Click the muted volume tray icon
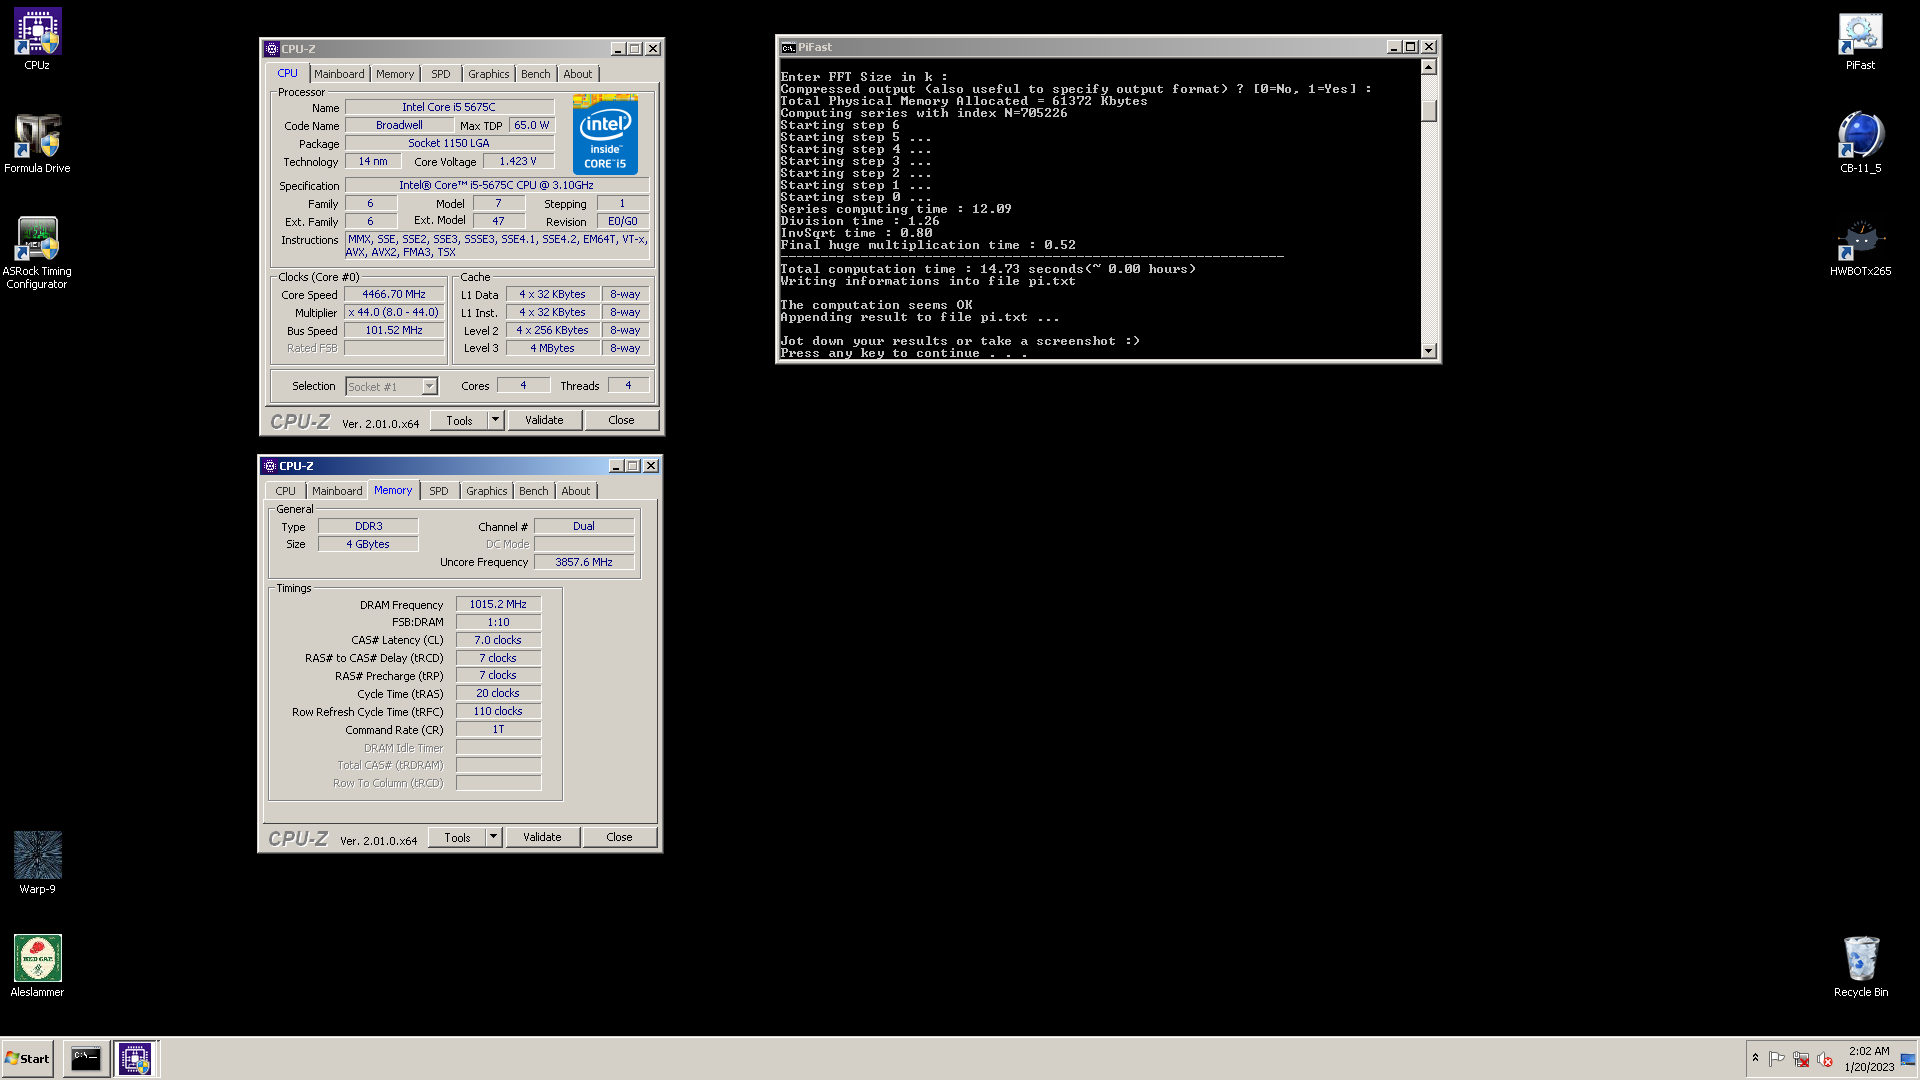The image size is (1920, 1080). pos(1825,1059)
